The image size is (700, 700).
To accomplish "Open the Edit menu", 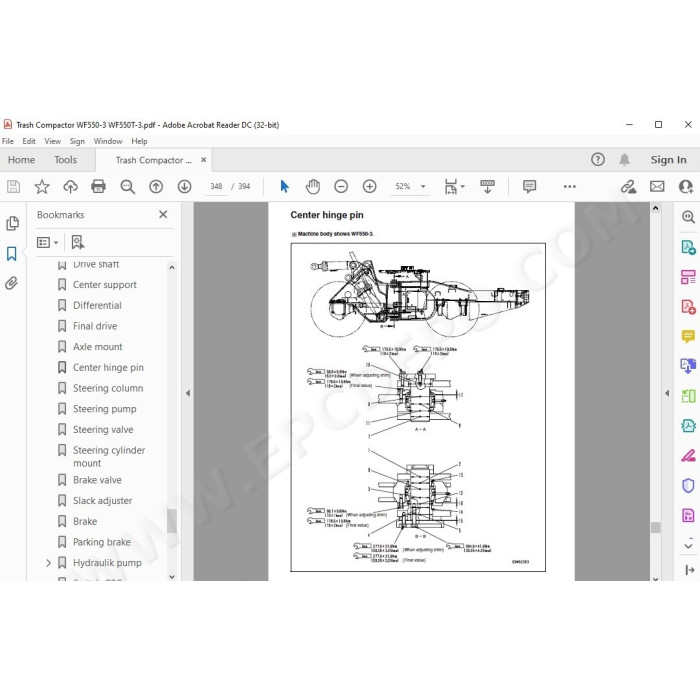I will (x=29, y=141).
